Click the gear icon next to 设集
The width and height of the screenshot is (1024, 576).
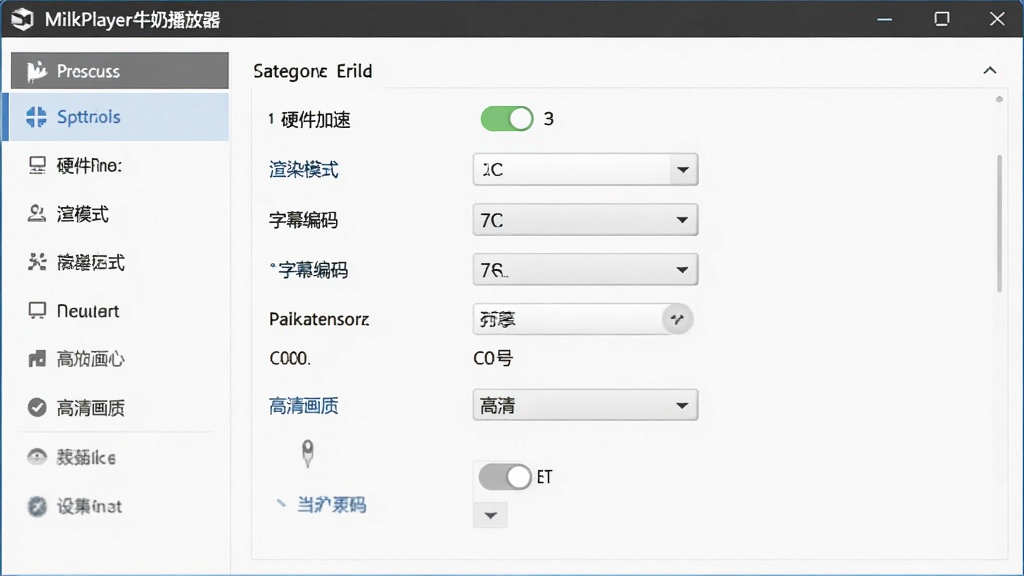click(37, 506)
